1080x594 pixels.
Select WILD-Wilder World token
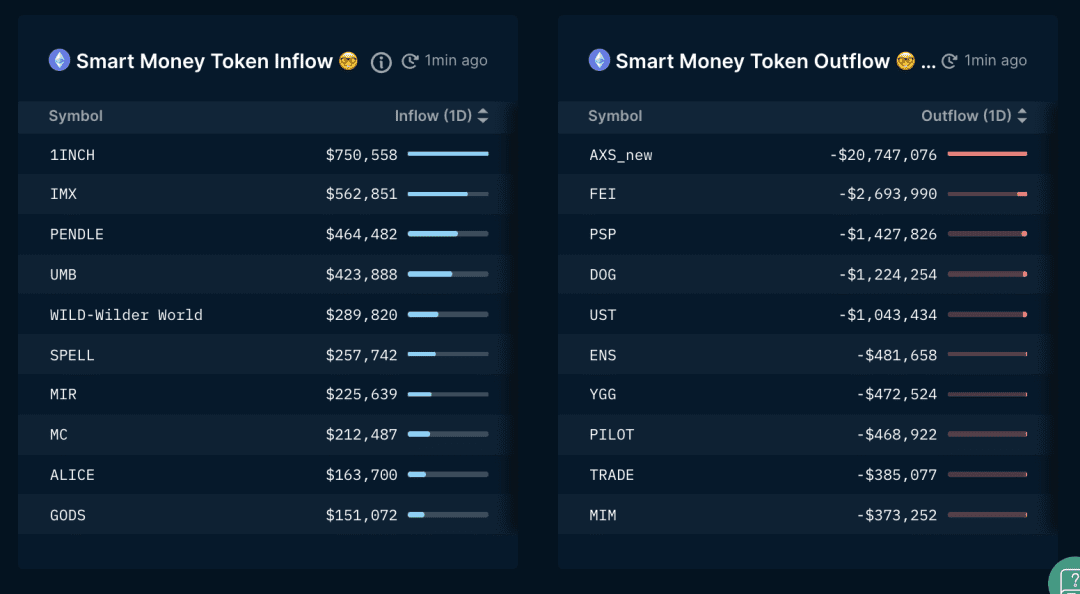click(126, 315)
